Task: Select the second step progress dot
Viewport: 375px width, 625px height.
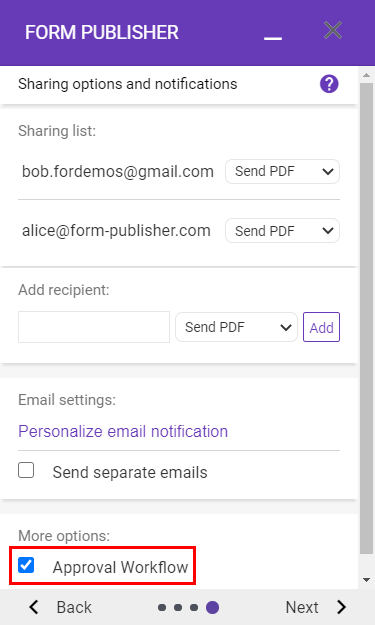Action: [x=178, y=607]
